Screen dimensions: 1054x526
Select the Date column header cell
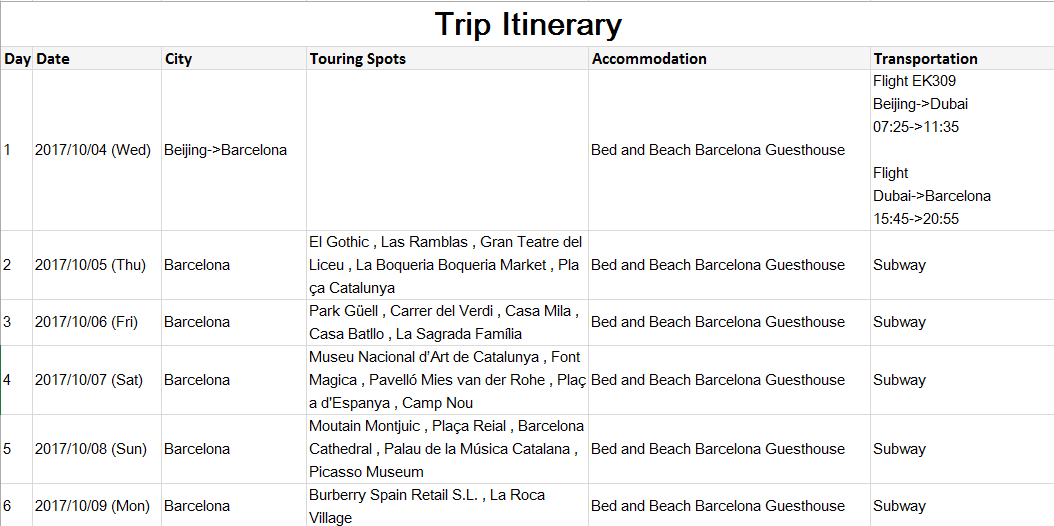pyautogui.click(x=96, y=59)
